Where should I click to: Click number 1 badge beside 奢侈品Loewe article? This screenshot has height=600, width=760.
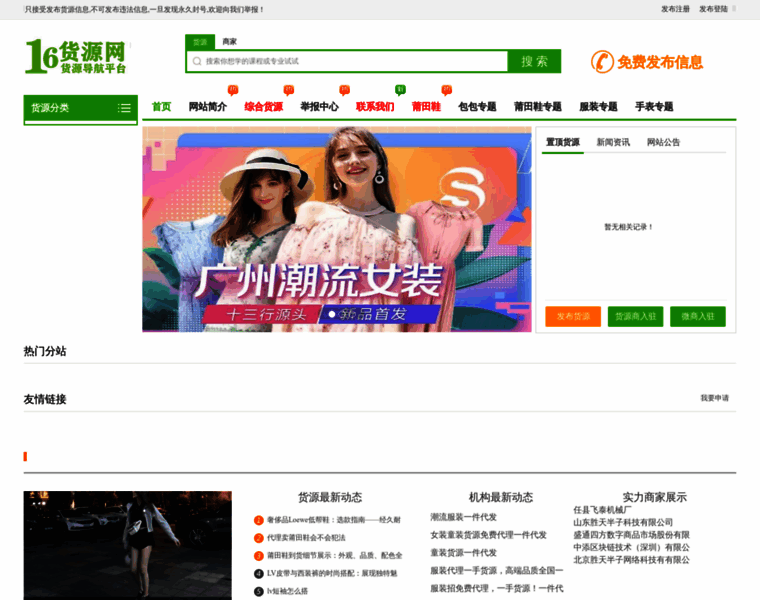click(259, 520)
